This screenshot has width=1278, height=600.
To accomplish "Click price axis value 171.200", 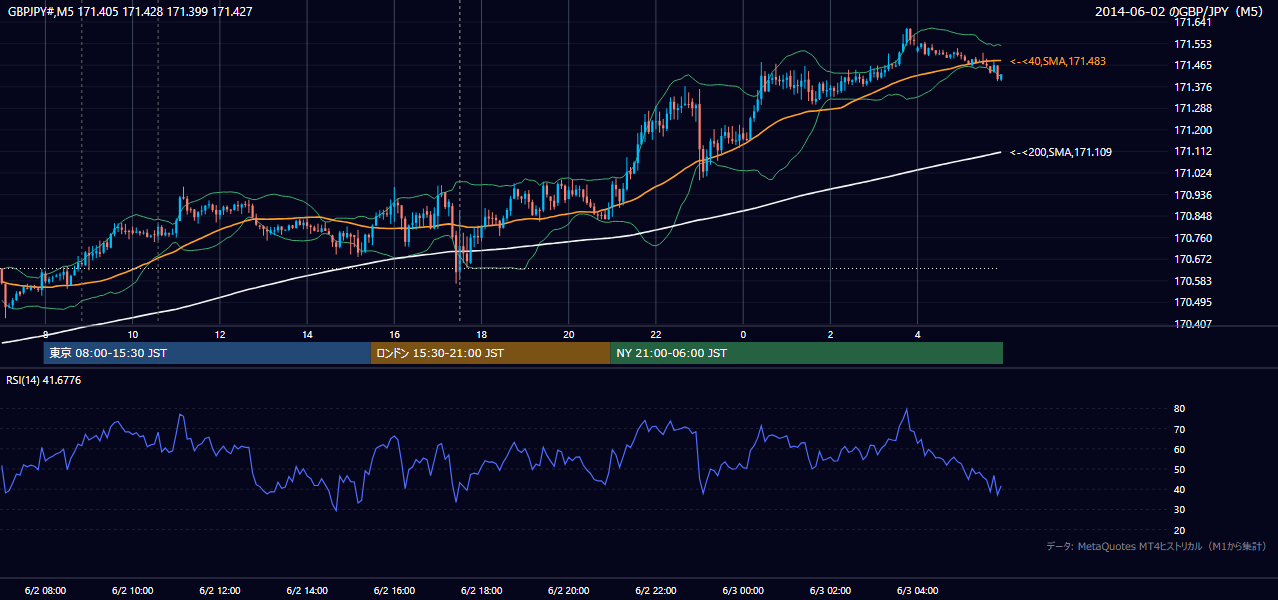I will tap(1193, 130).
